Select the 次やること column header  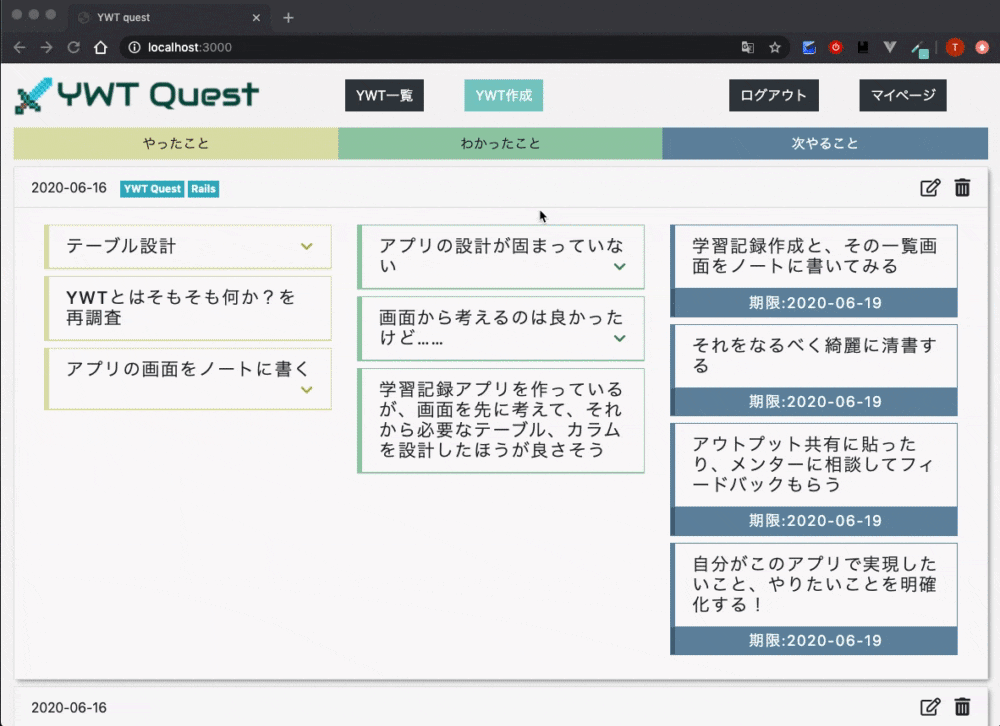[x=825, y=143]
